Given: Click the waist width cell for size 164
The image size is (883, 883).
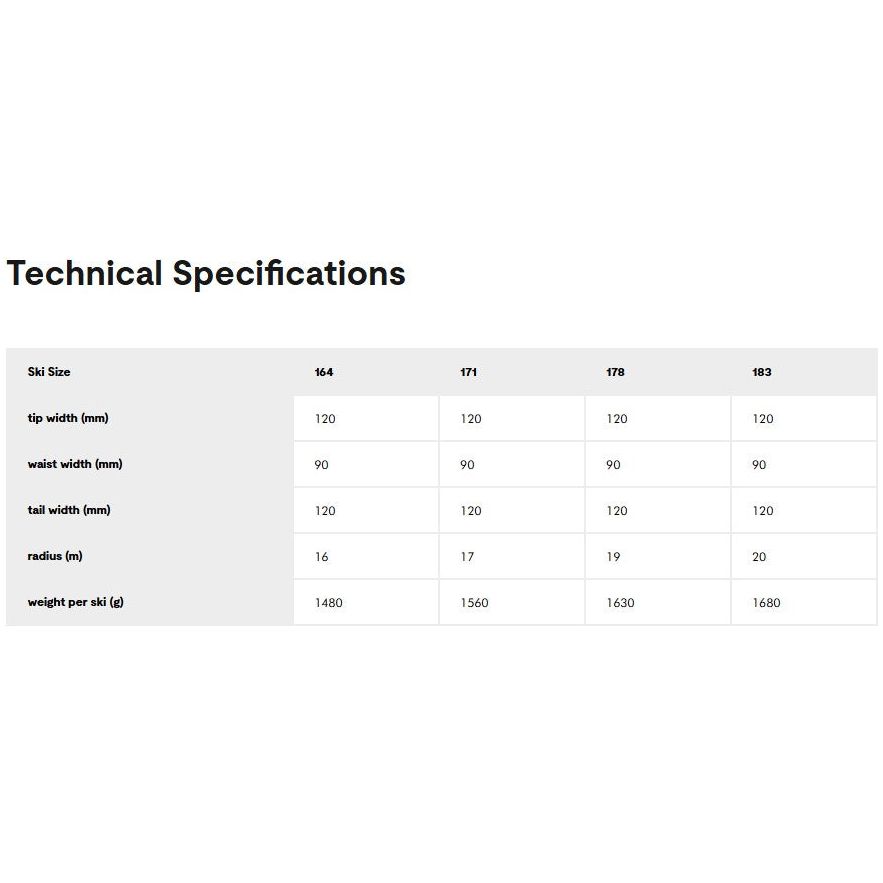Looking at the screenshot, I should 321,465.
